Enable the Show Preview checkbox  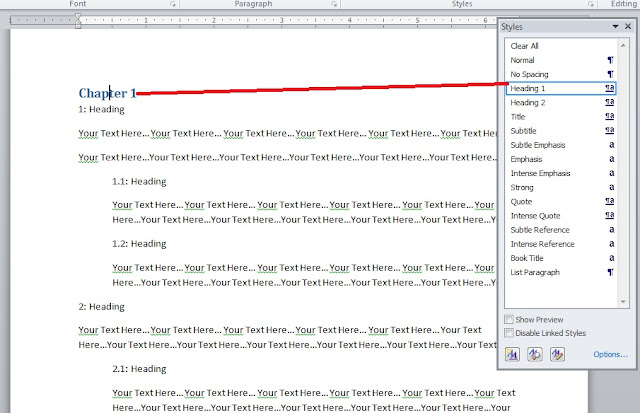point(509,319)
